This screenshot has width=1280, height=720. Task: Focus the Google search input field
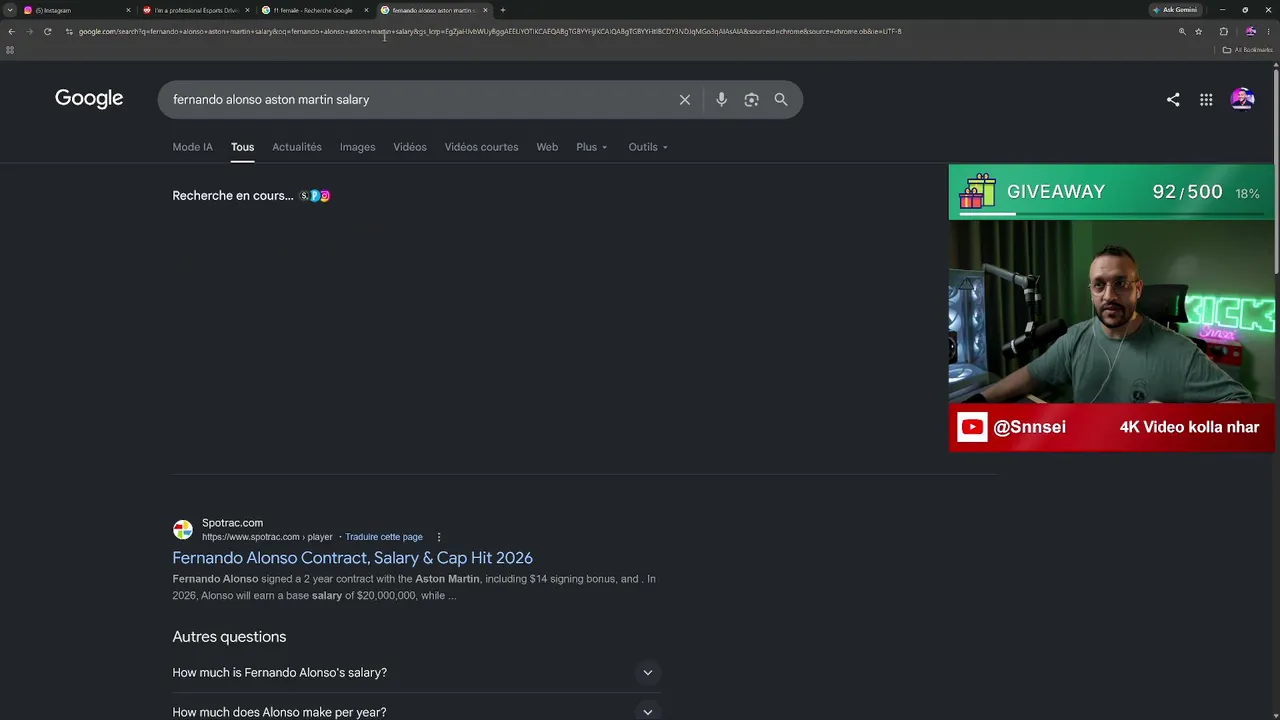click(420, 100)
